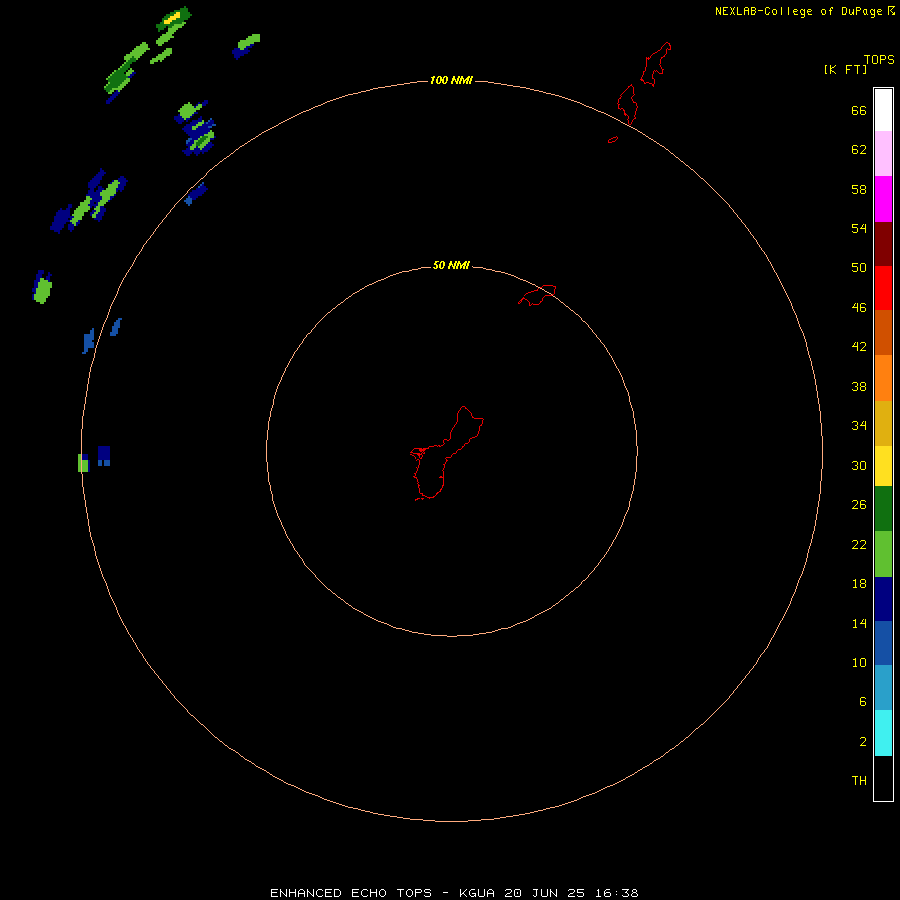The width and height of the screenshot is (900, 900).
Task: Click the Guam island outline at center
Action: point(447,453)
